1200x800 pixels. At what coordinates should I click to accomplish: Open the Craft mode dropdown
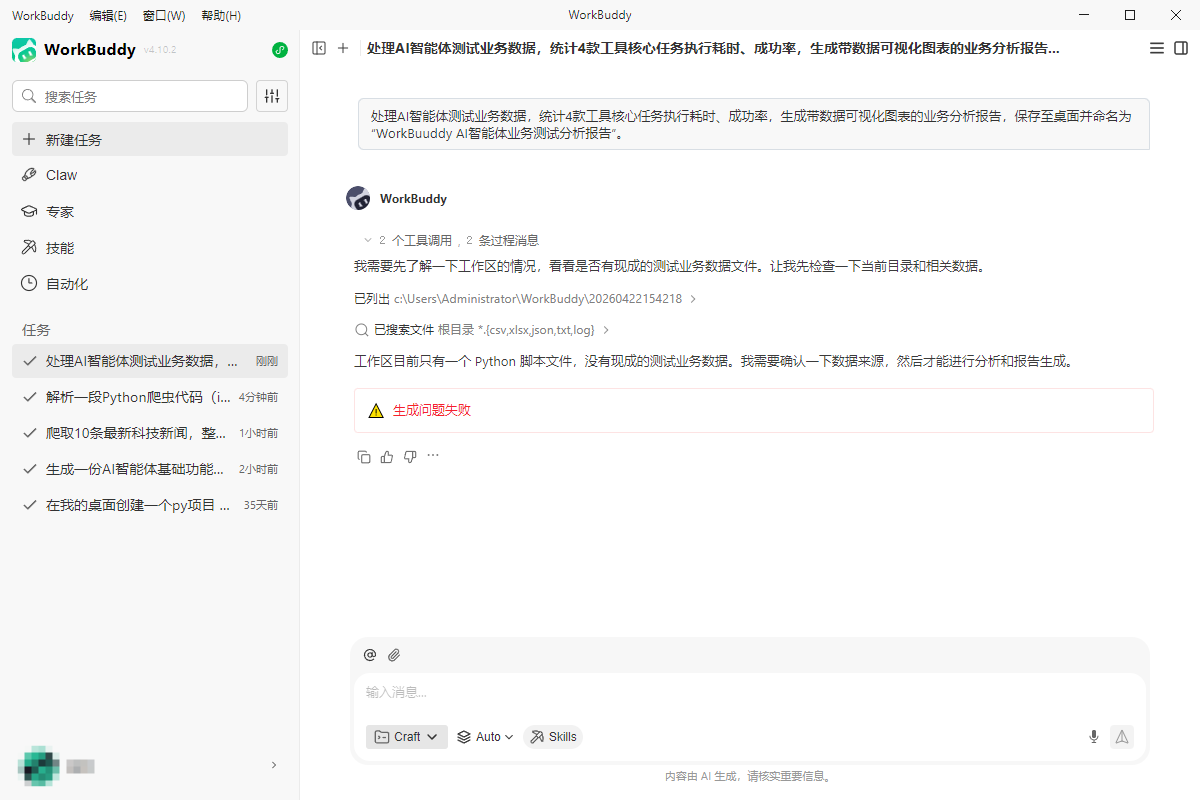coord(407,737)
